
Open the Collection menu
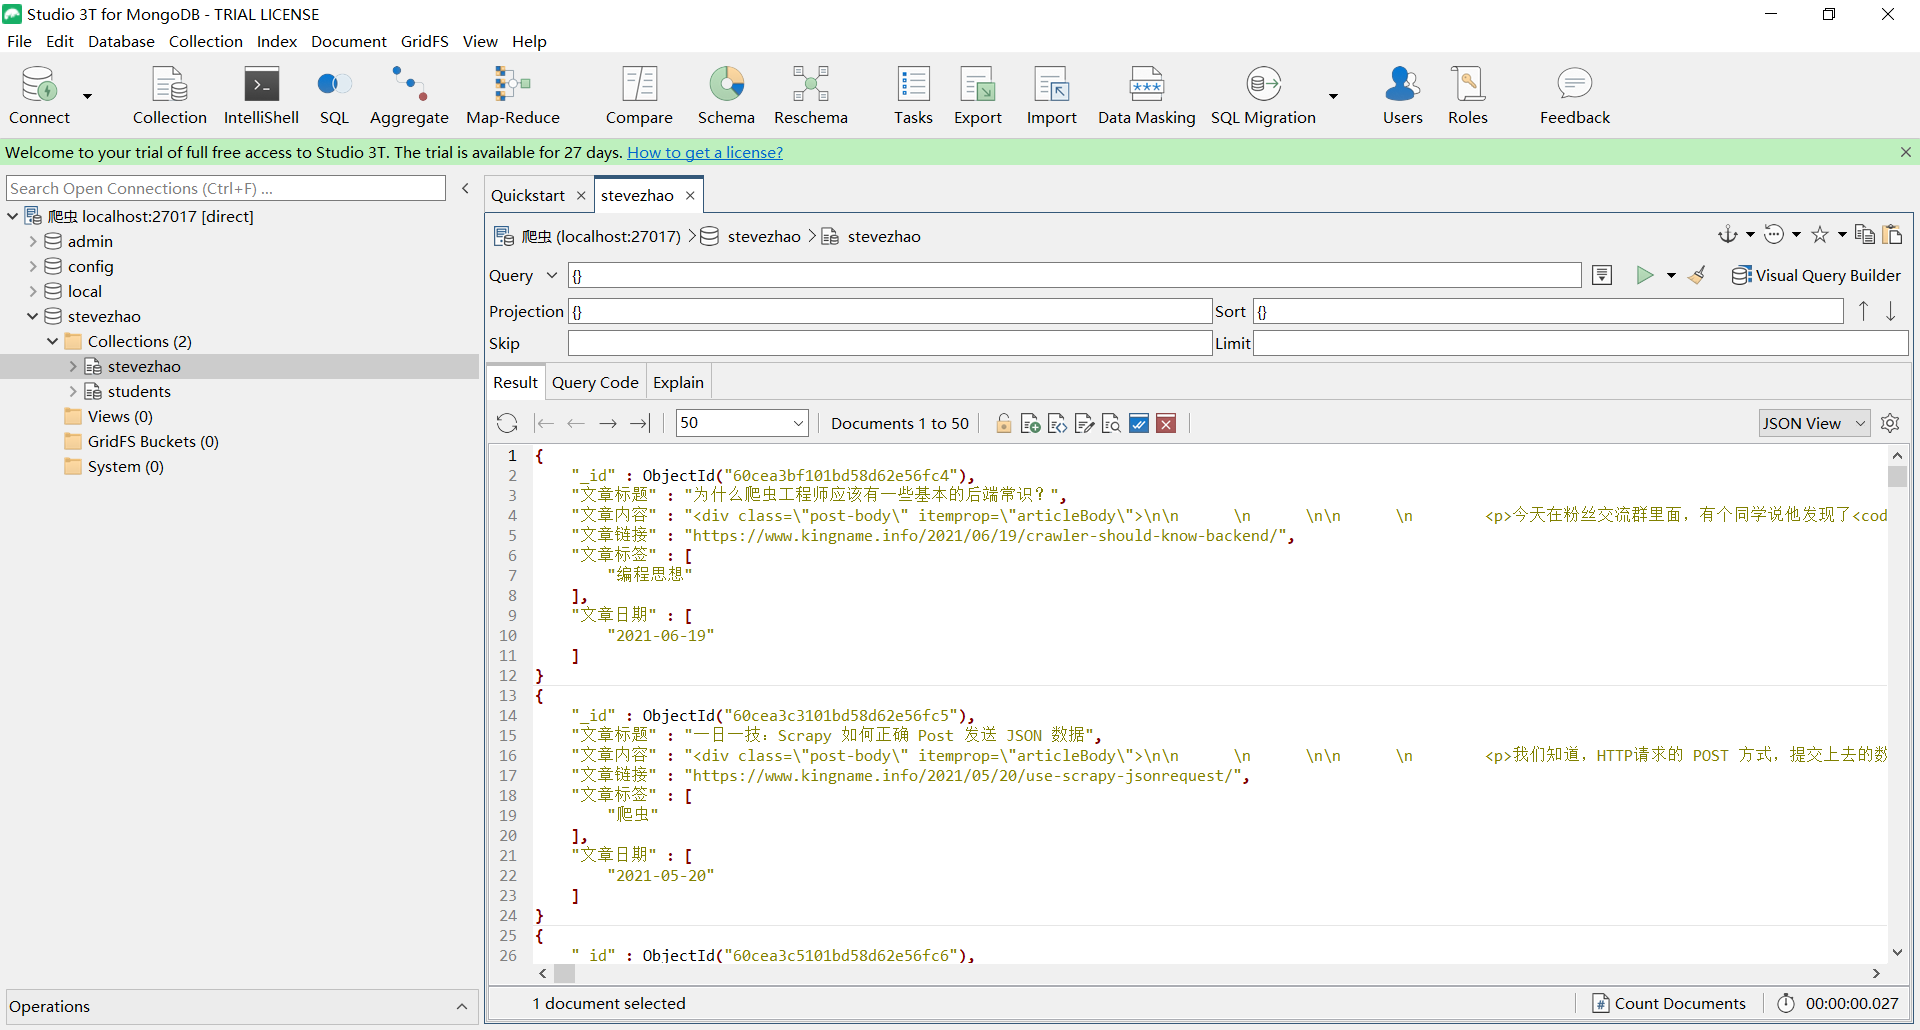[206, 41]
